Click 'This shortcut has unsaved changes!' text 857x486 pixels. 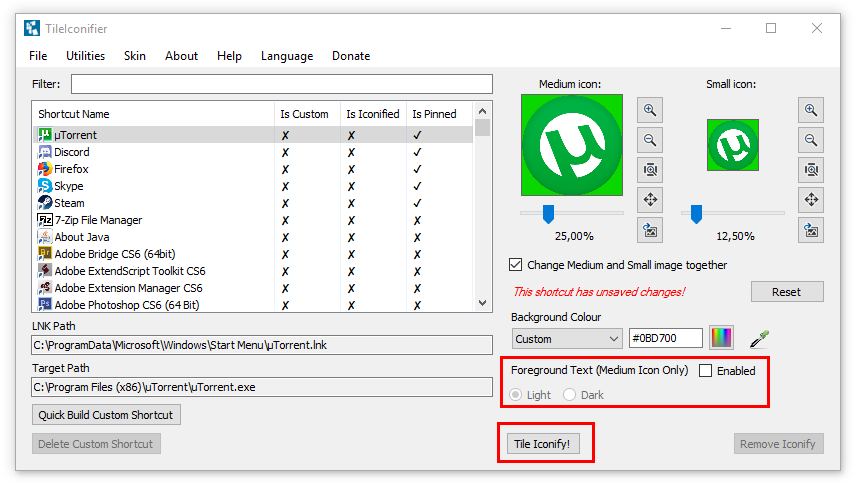(x=599, y=292)
